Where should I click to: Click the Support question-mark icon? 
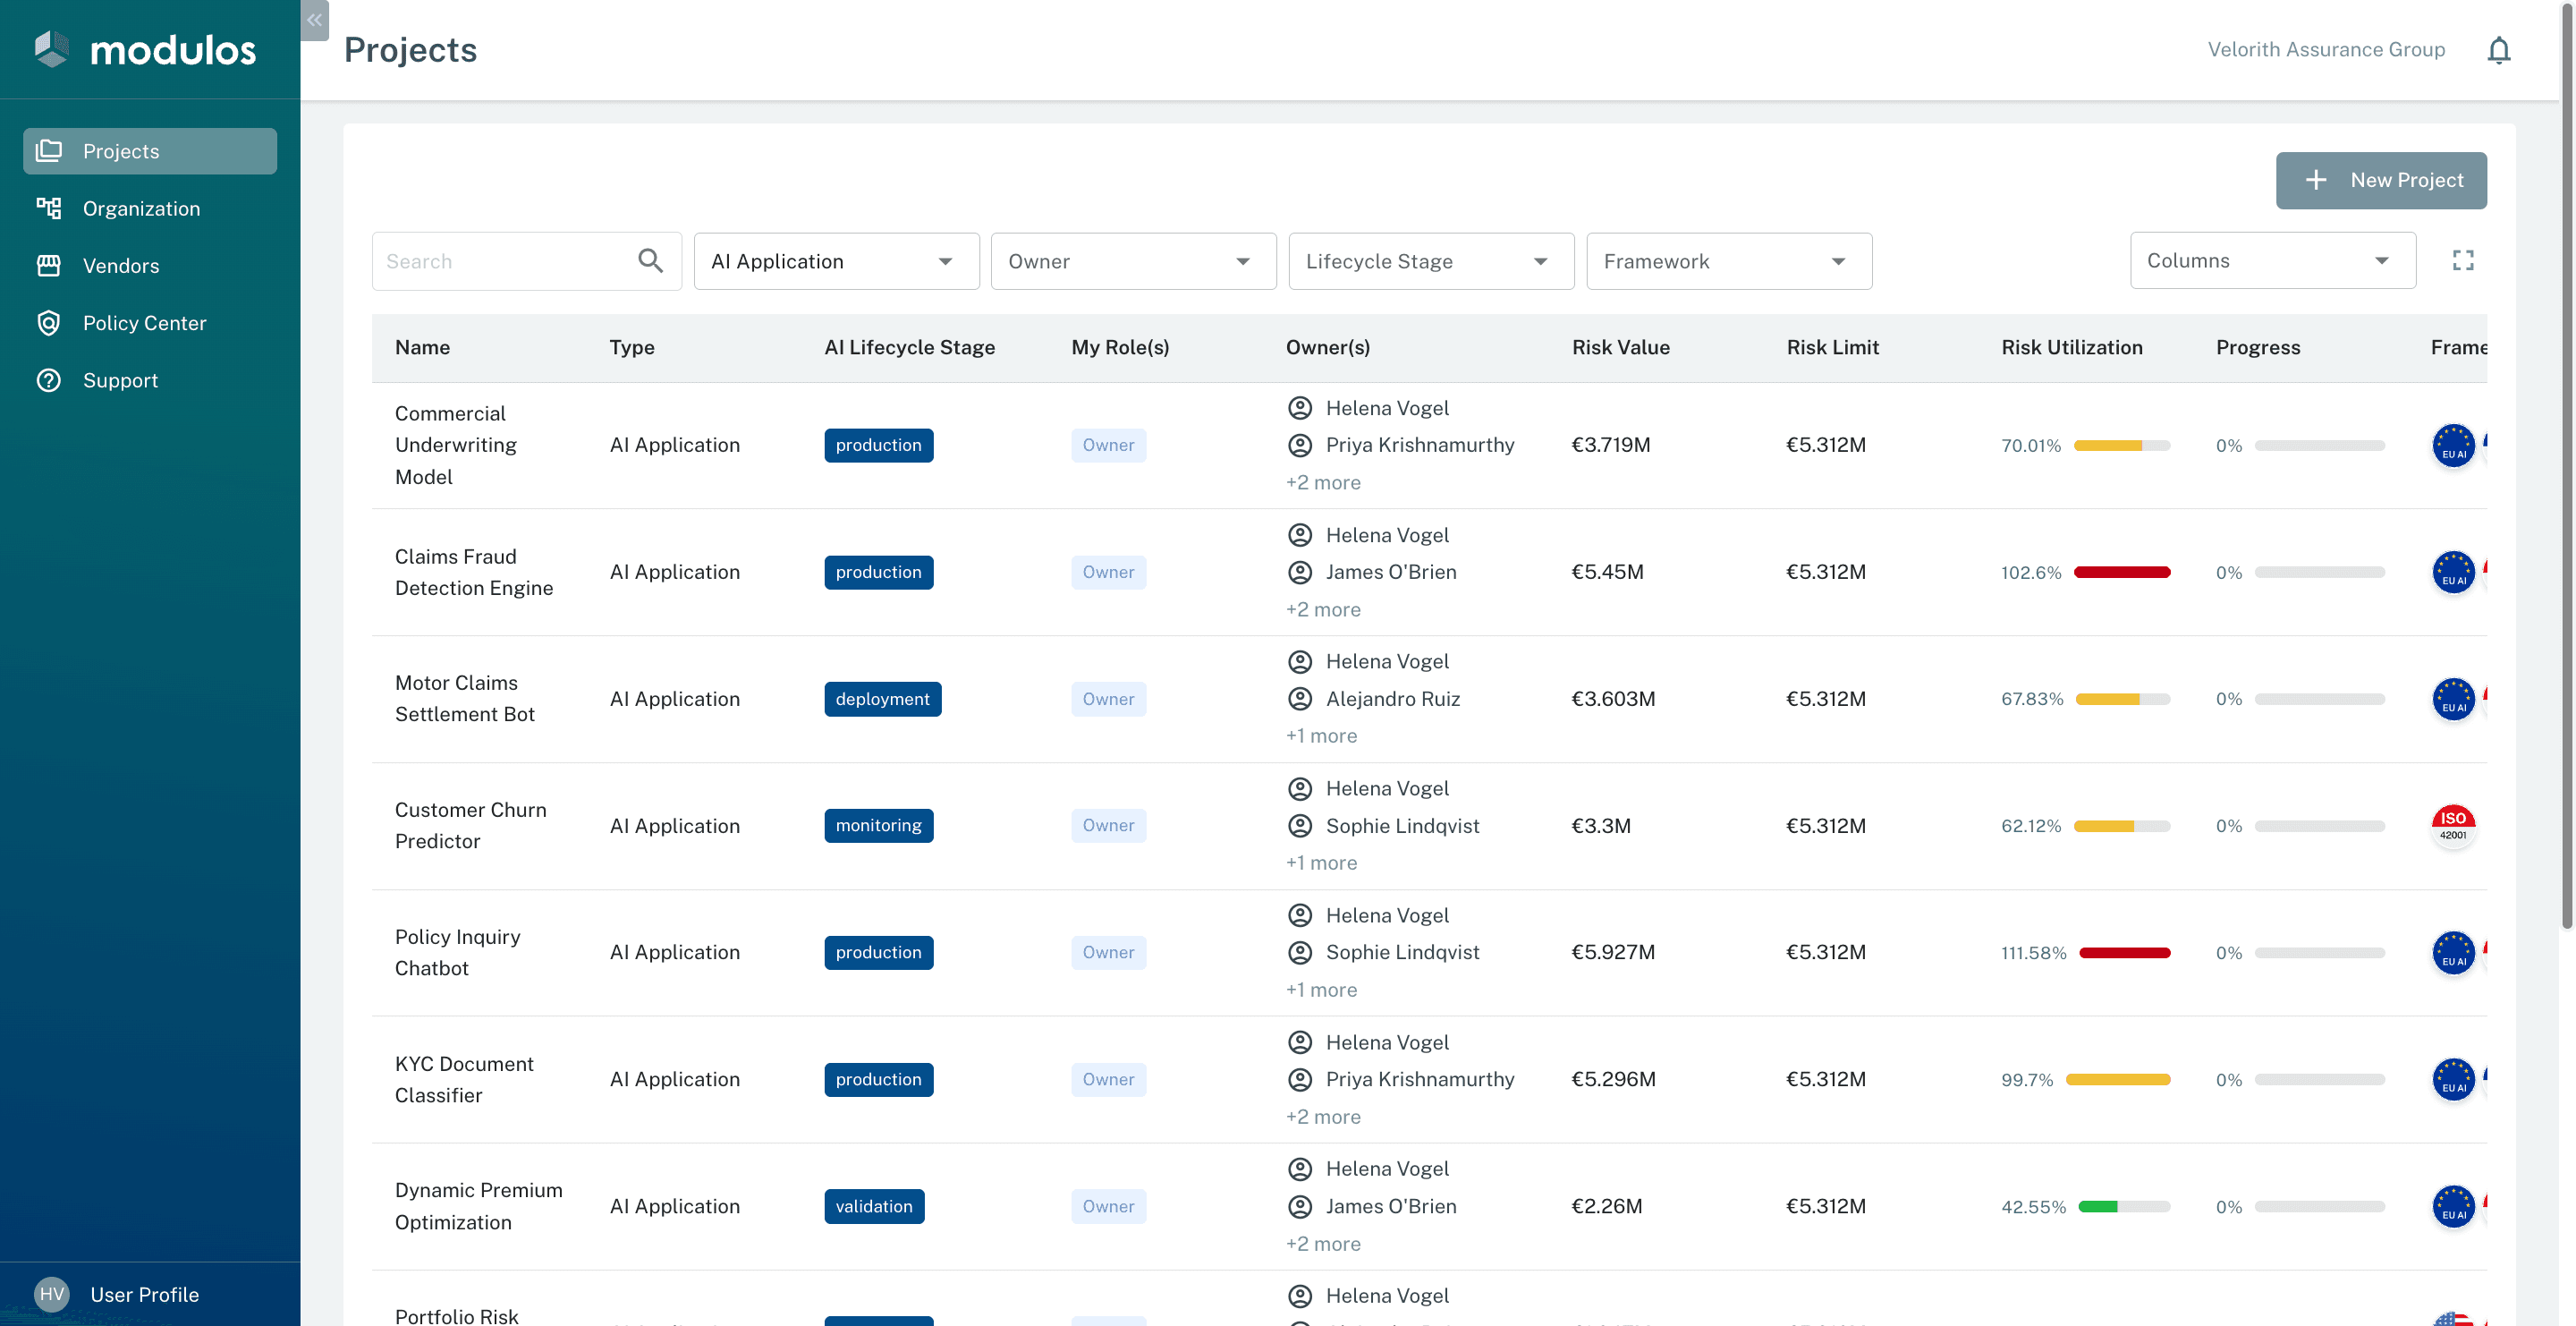tap(49, 380)
